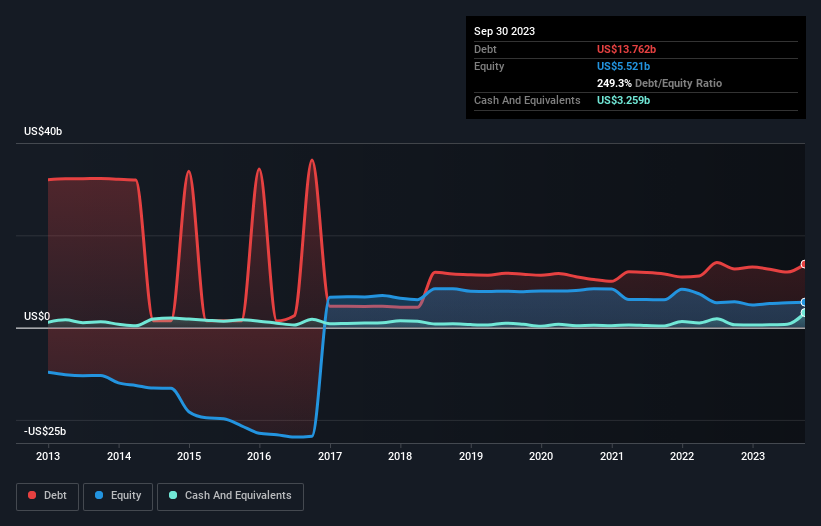
Task: Click the 2018 x-axis label
Action: (400, 456)
